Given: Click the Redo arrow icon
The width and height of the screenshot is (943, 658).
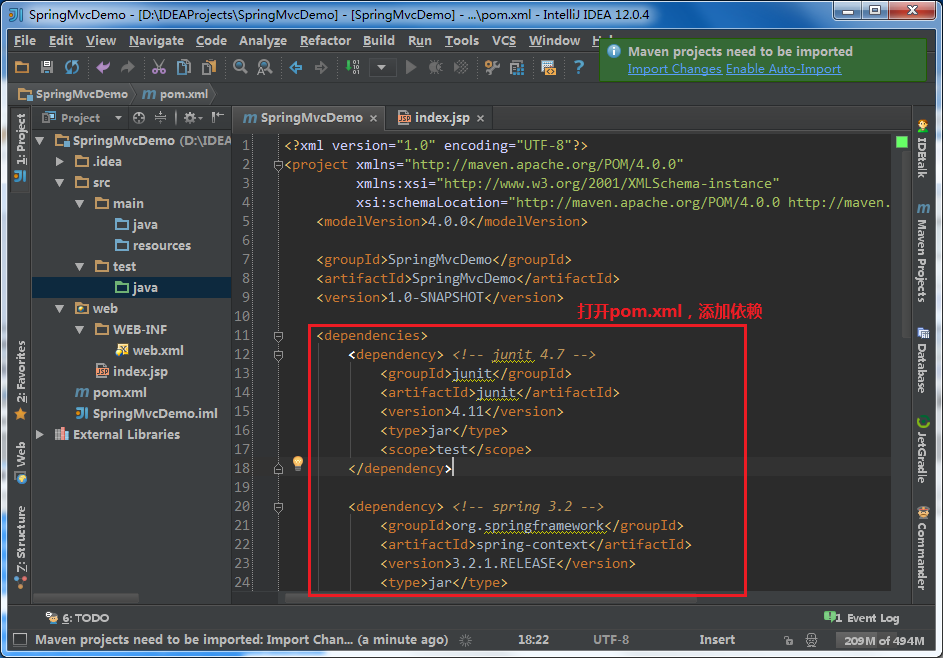Looking at the screenshot, I should pos(127,67).
